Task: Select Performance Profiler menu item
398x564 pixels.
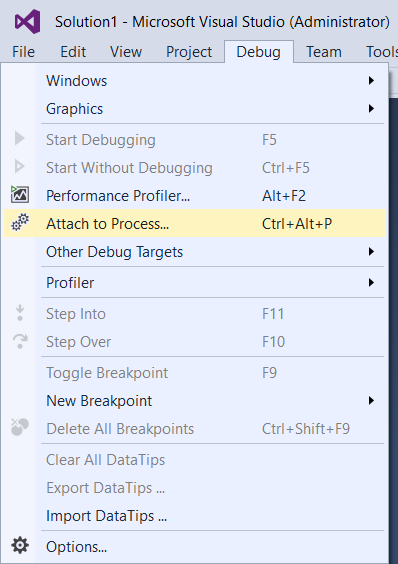Action: [x=195, y=196]
